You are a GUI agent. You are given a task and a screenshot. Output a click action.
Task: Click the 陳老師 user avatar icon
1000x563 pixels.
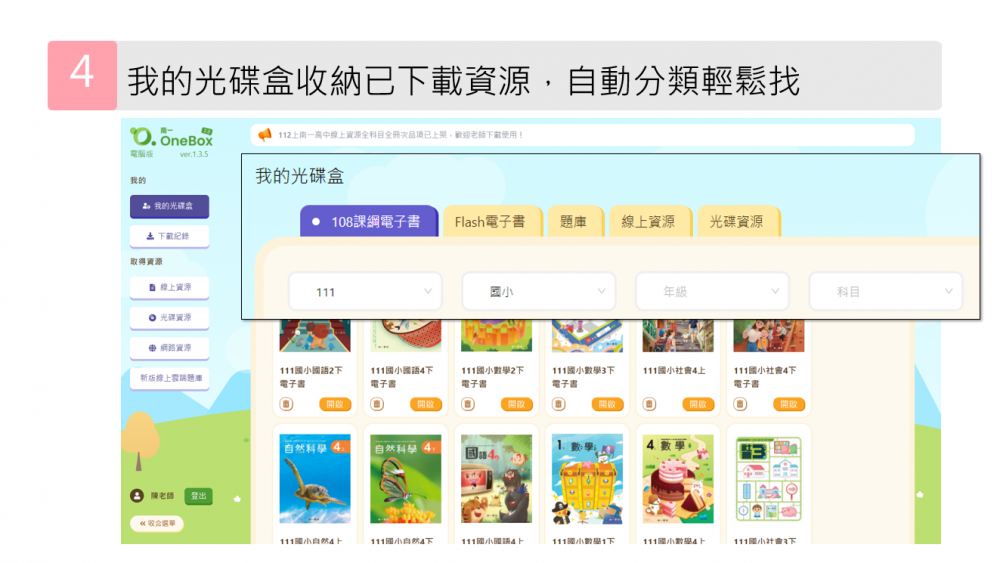tap(137, 496)
